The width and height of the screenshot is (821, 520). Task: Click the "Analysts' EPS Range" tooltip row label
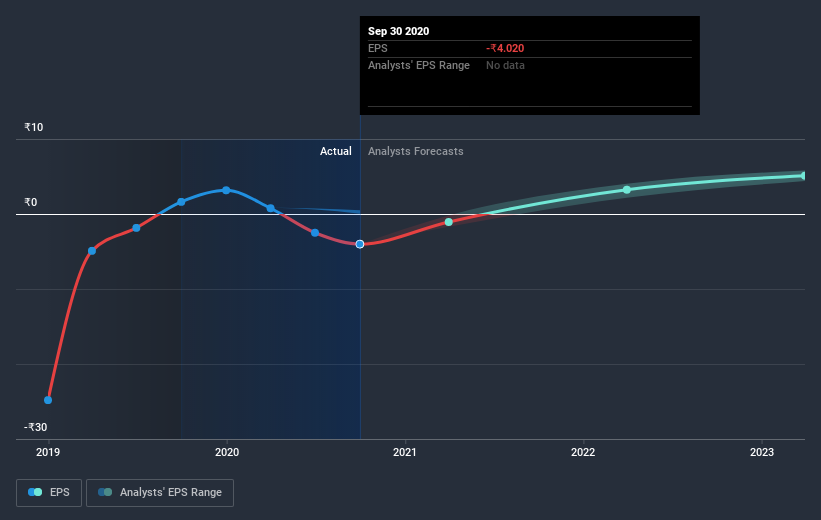click(419, 65)
